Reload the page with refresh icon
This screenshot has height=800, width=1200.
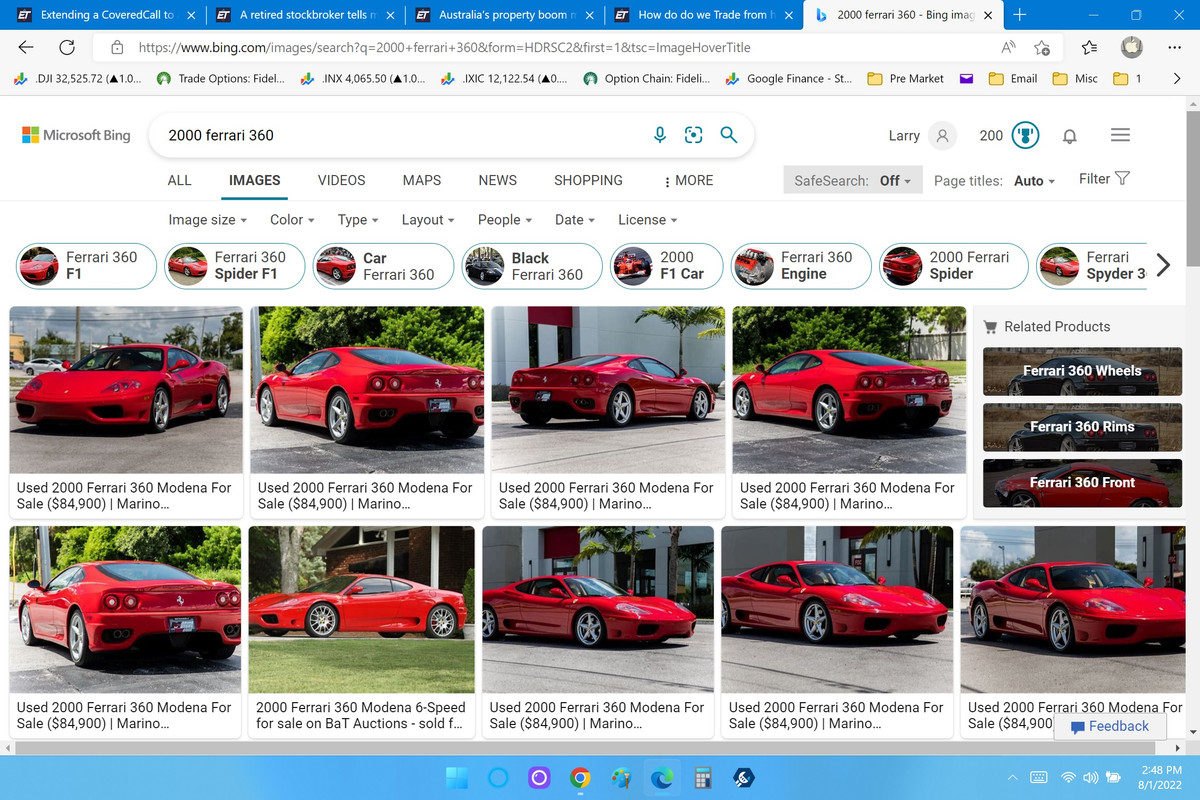68,47
